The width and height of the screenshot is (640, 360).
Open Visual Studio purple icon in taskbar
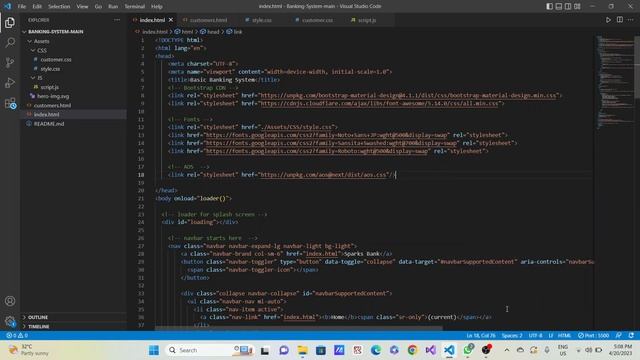[431, 350]
